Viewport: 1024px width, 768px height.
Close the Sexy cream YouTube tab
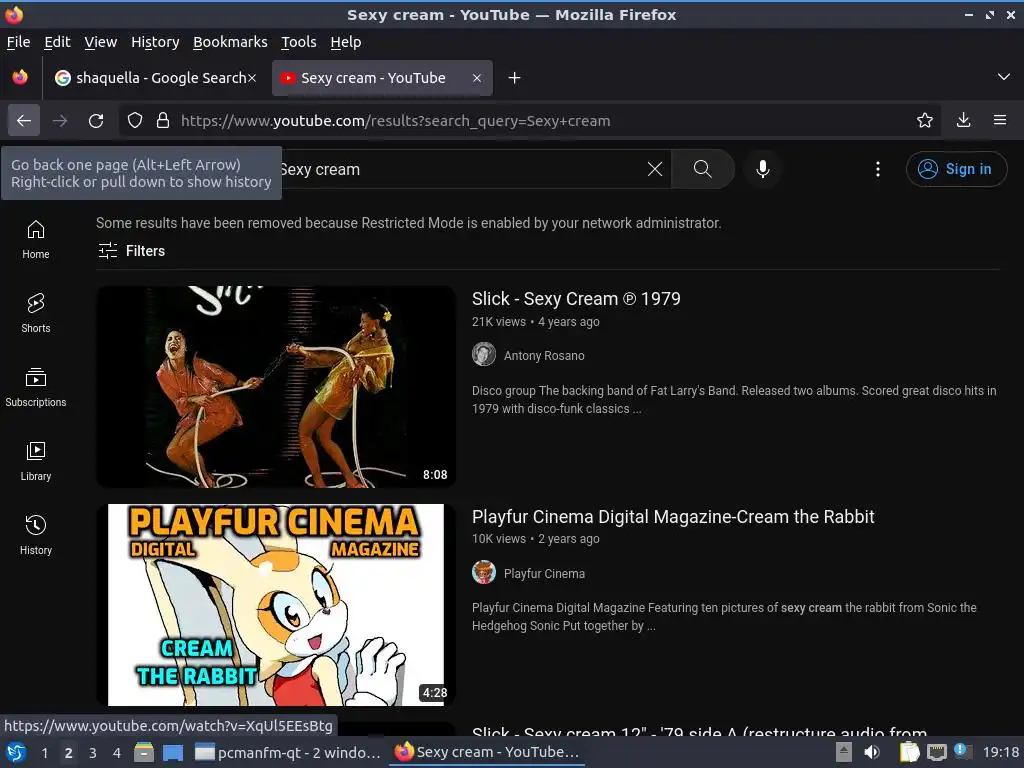pyautogui.click(x=477, y=78)
